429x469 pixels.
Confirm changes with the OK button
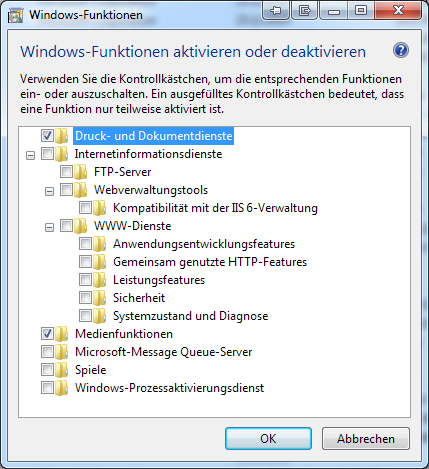[268, 439]
